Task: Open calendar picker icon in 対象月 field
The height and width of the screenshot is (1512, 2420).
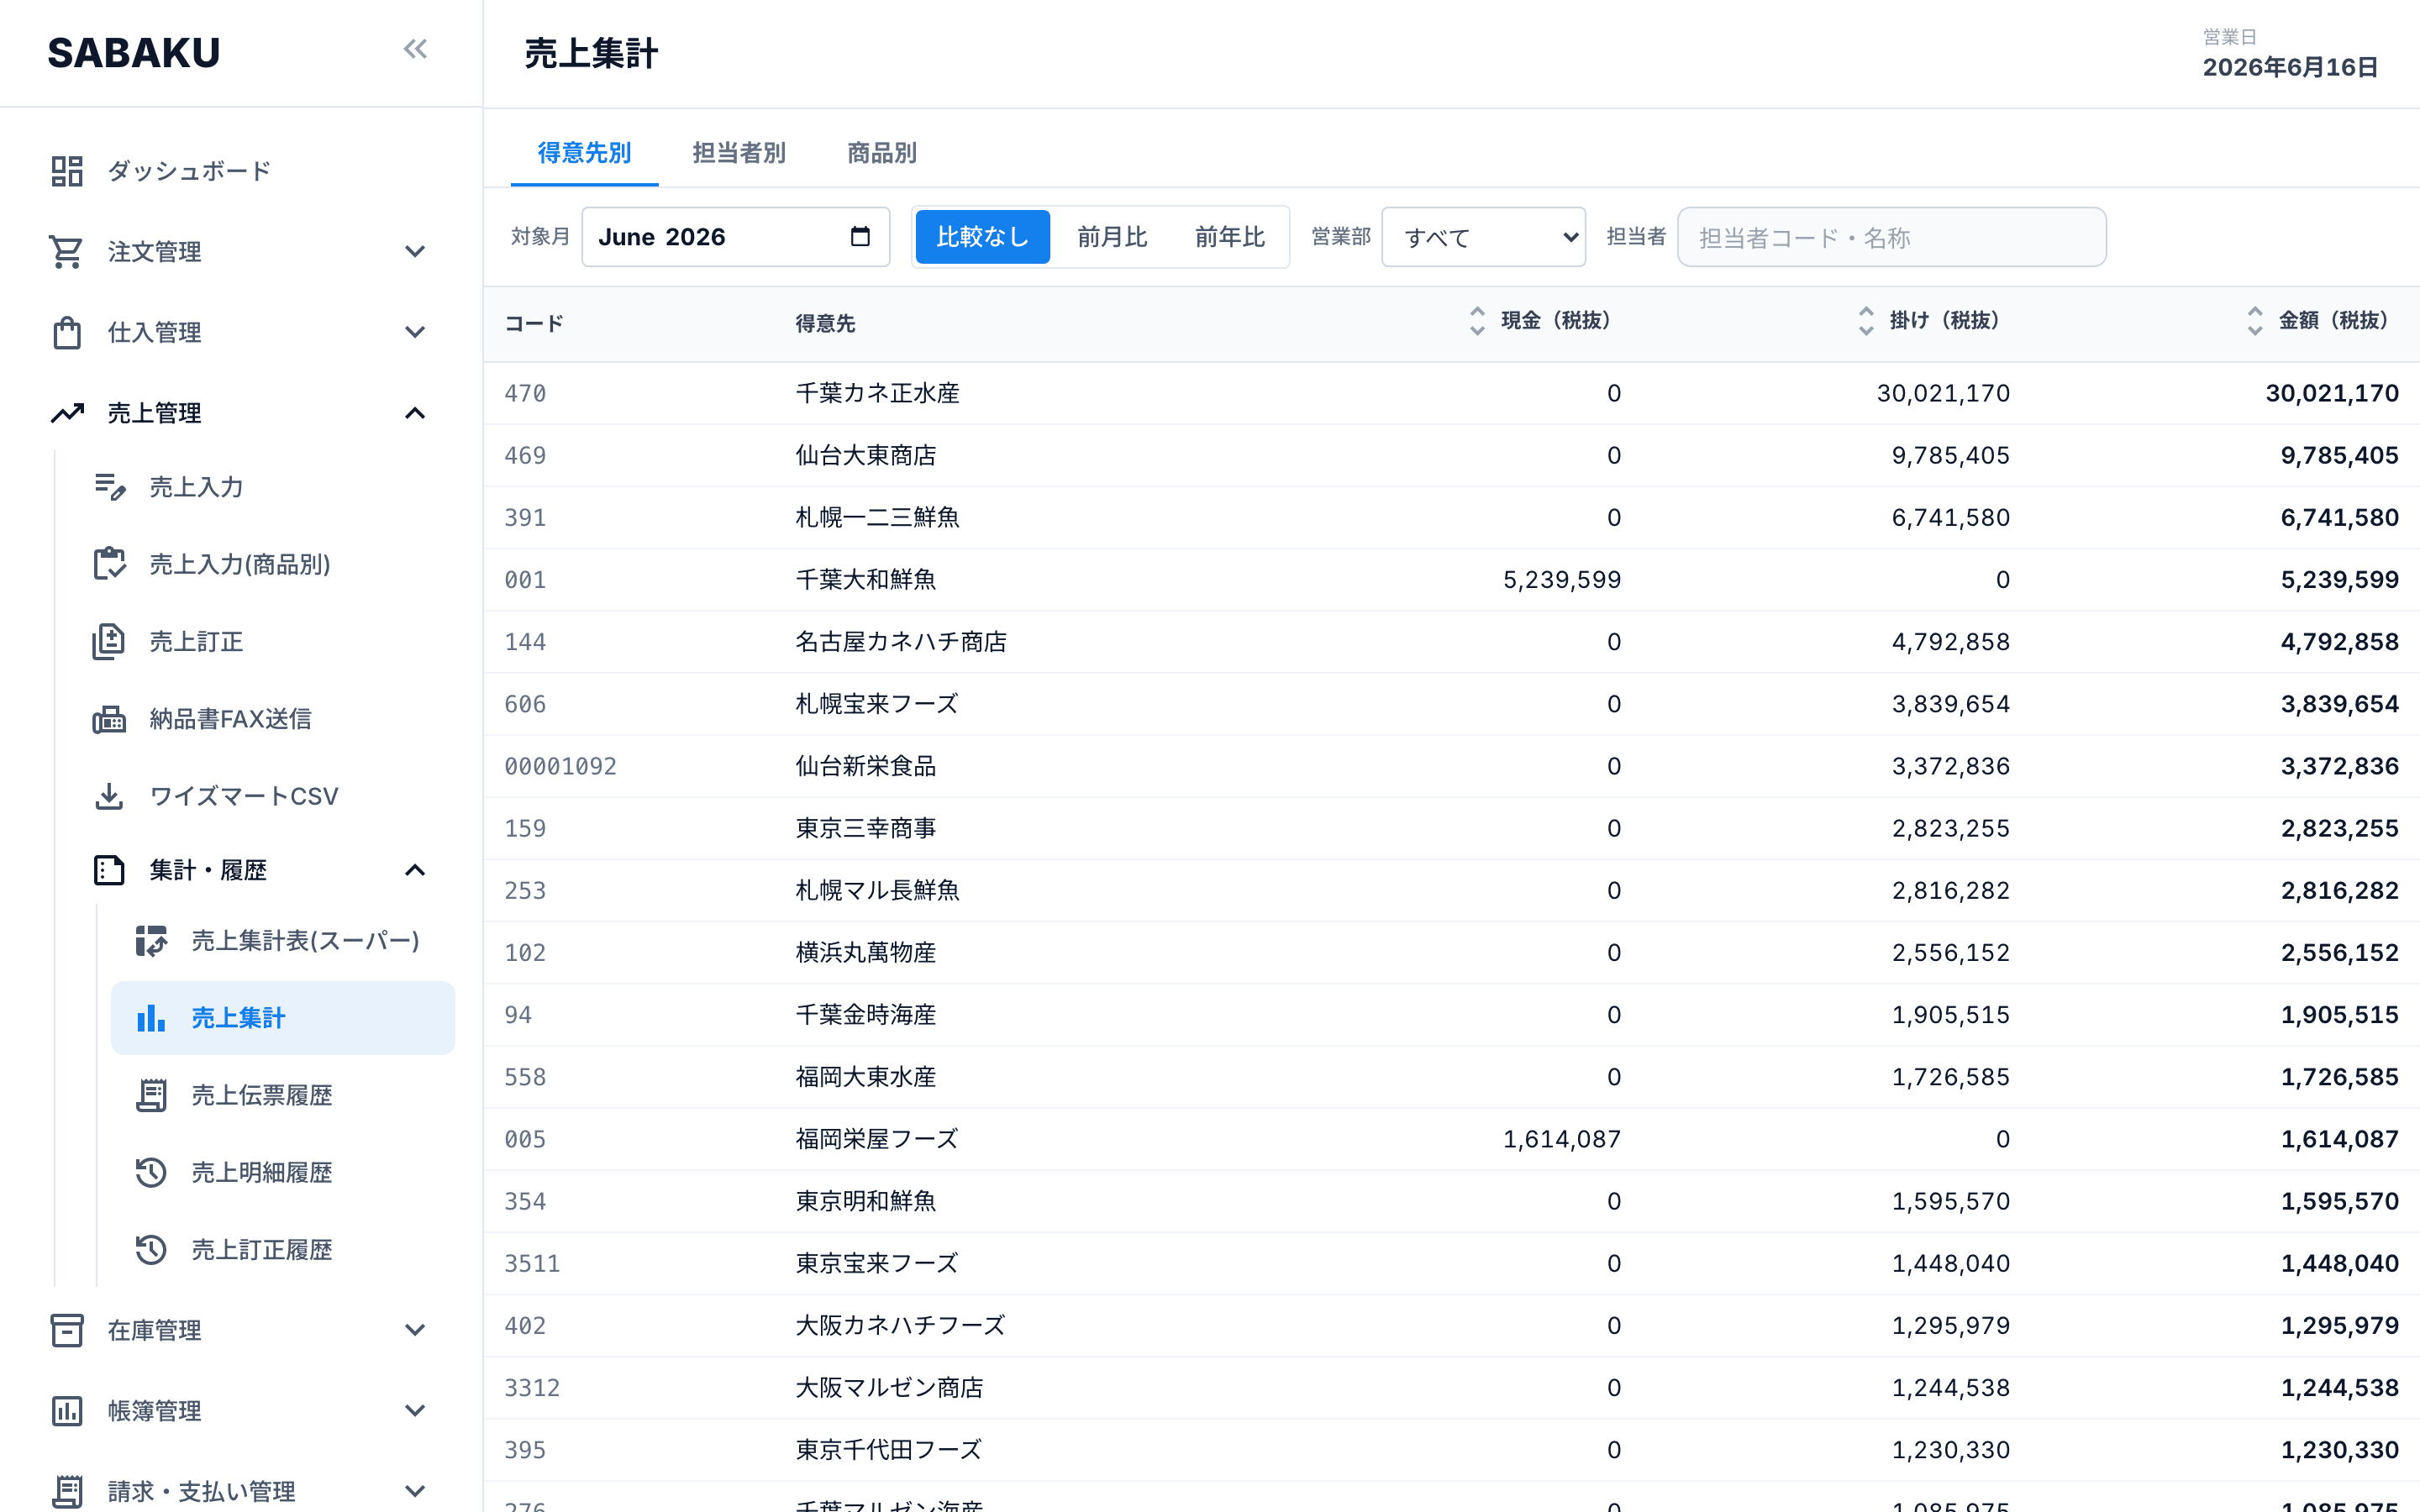Action: 860,237
